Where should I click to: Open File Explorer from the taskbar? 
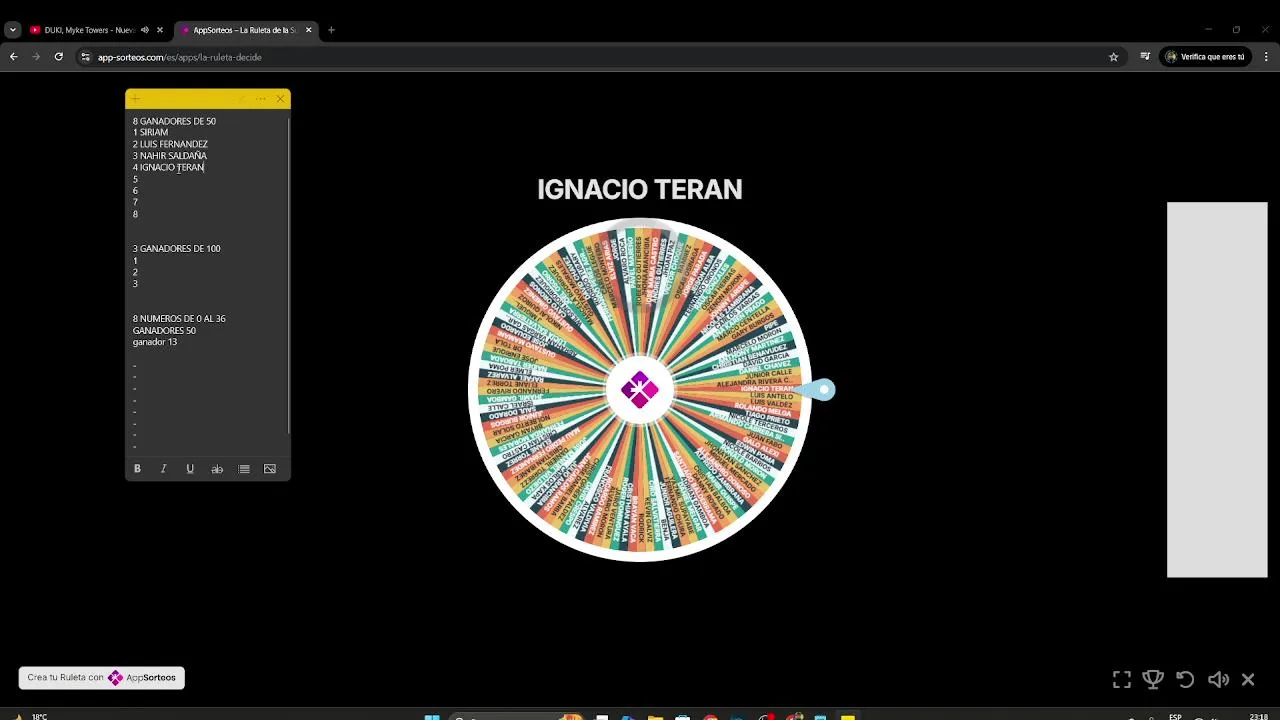coord(656,717)
